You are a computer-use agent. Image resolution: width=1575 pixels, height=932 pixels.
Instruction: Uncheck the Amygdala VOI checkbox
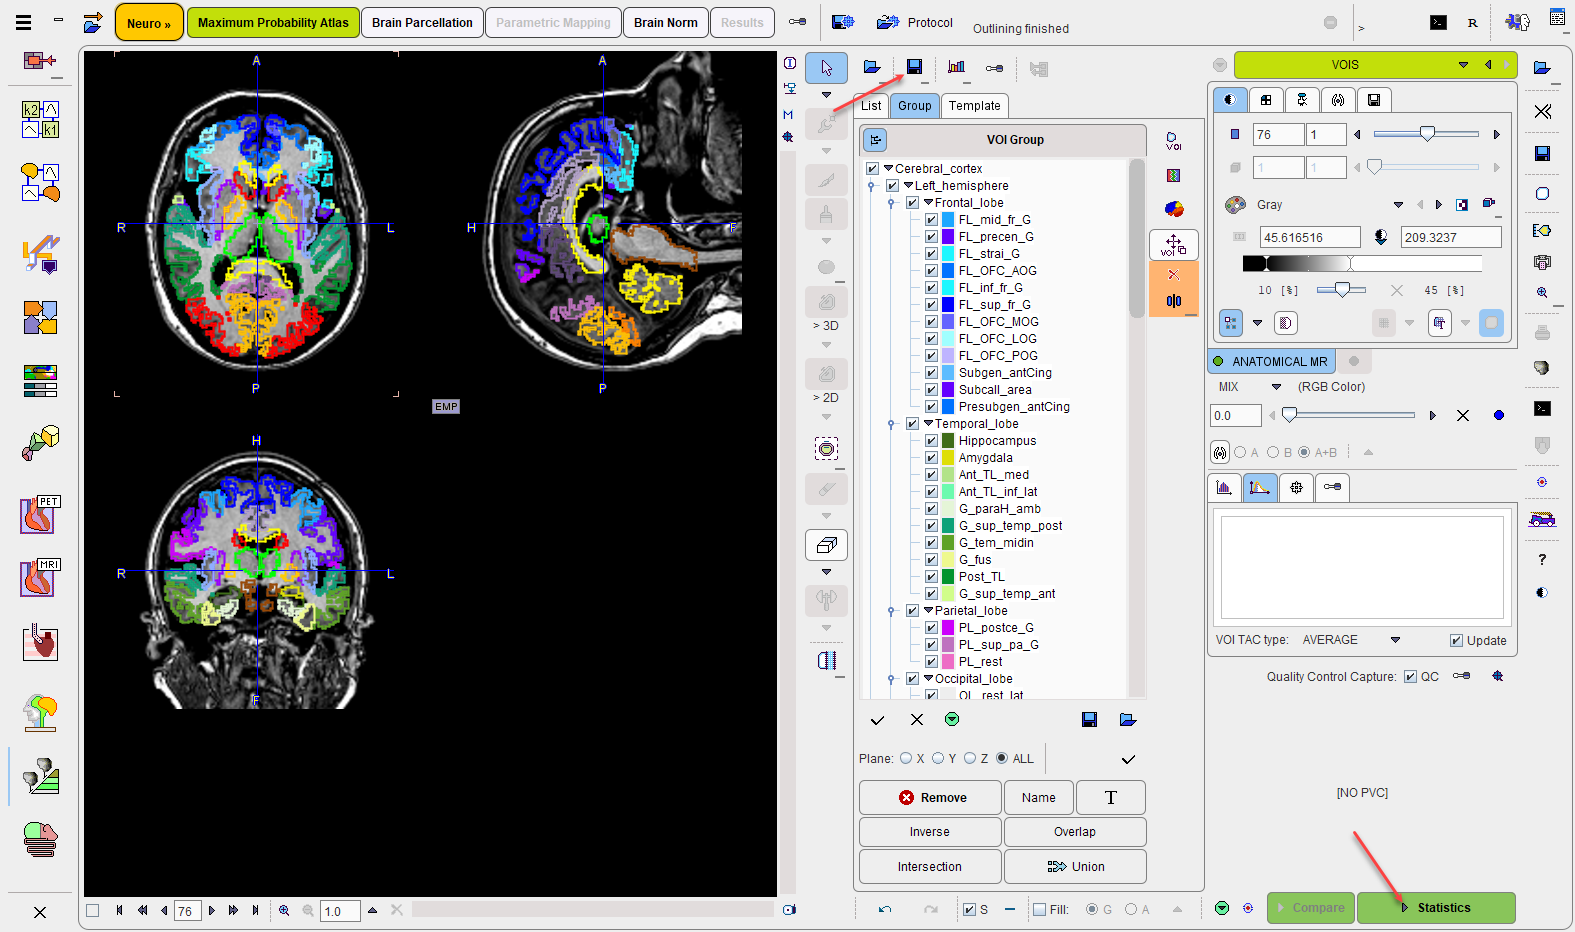[x=931, y=458]
